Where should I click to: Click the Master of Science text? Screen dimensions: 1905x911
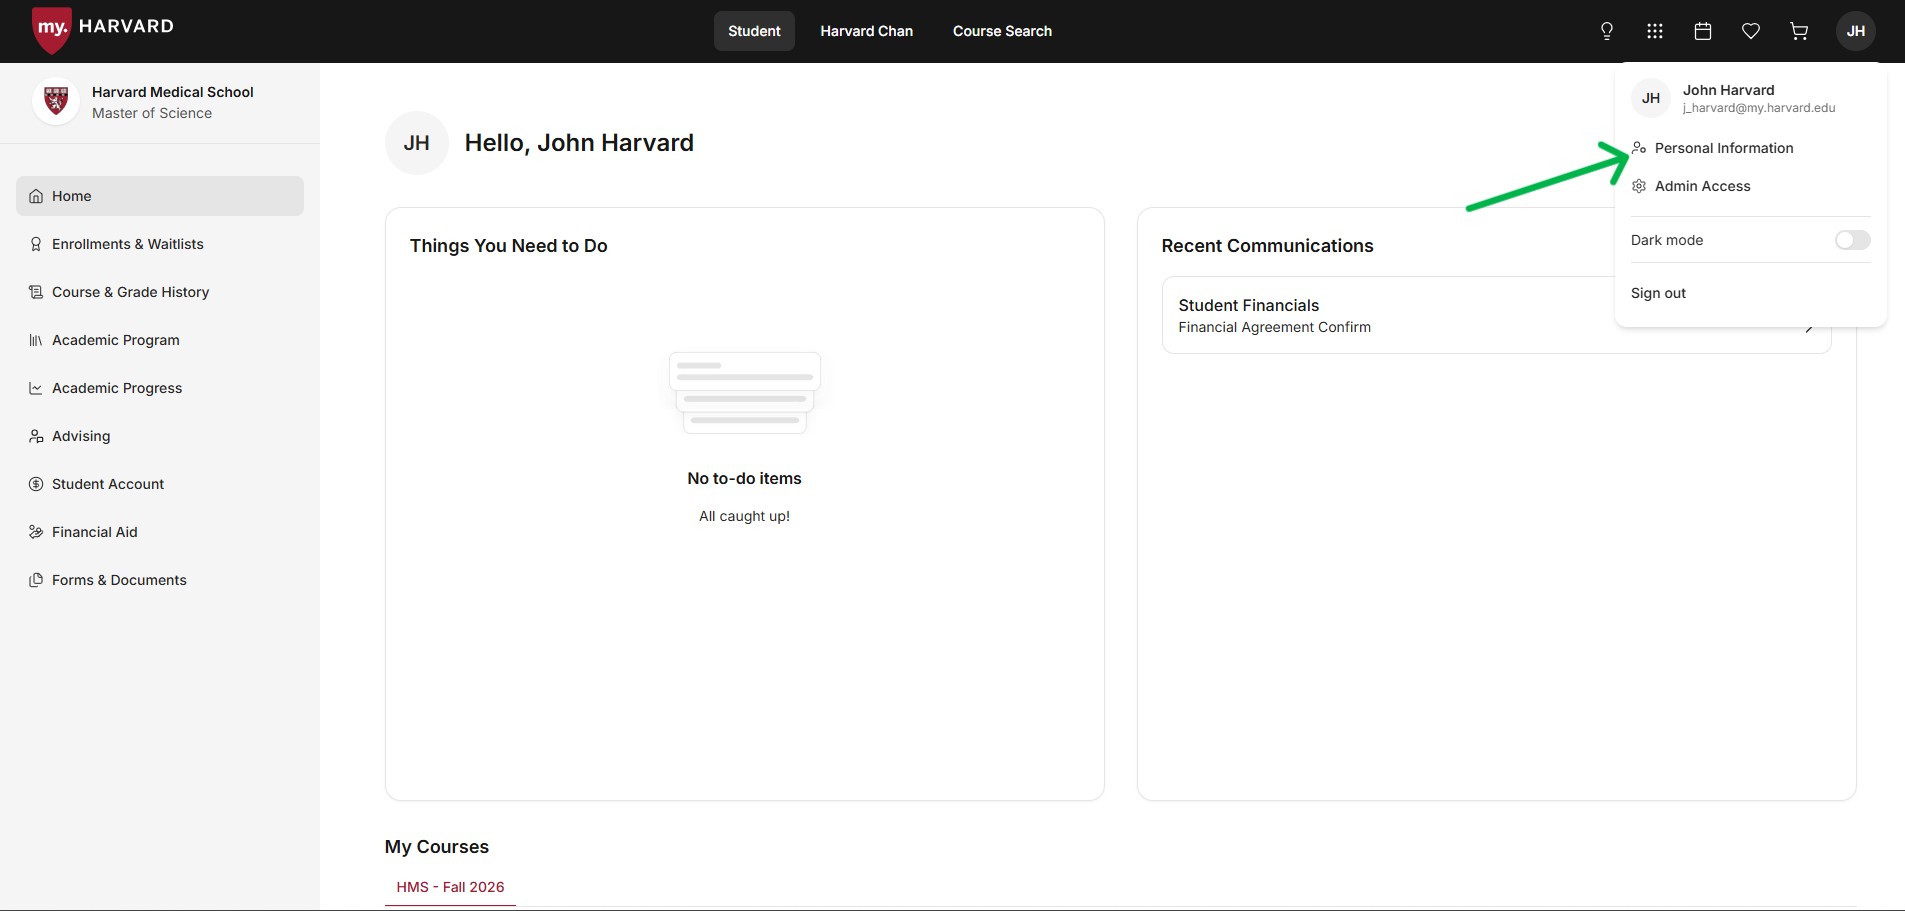point(152,113)
